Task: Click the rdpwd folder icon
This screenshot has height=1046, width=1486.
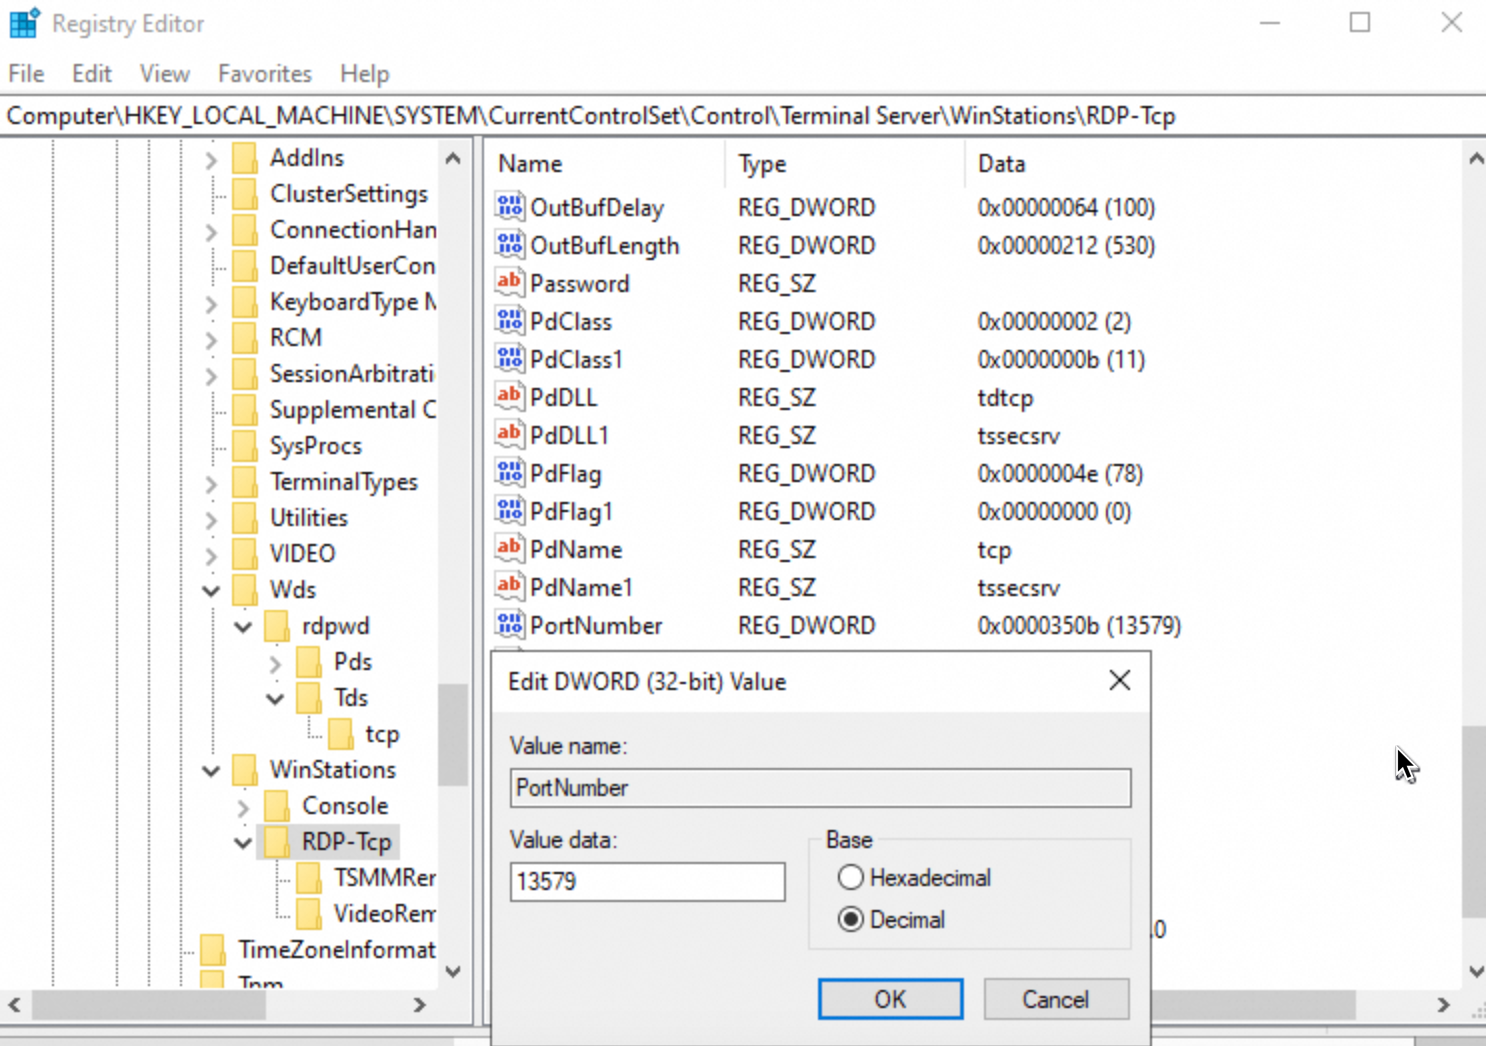Action: coord(278,625)
